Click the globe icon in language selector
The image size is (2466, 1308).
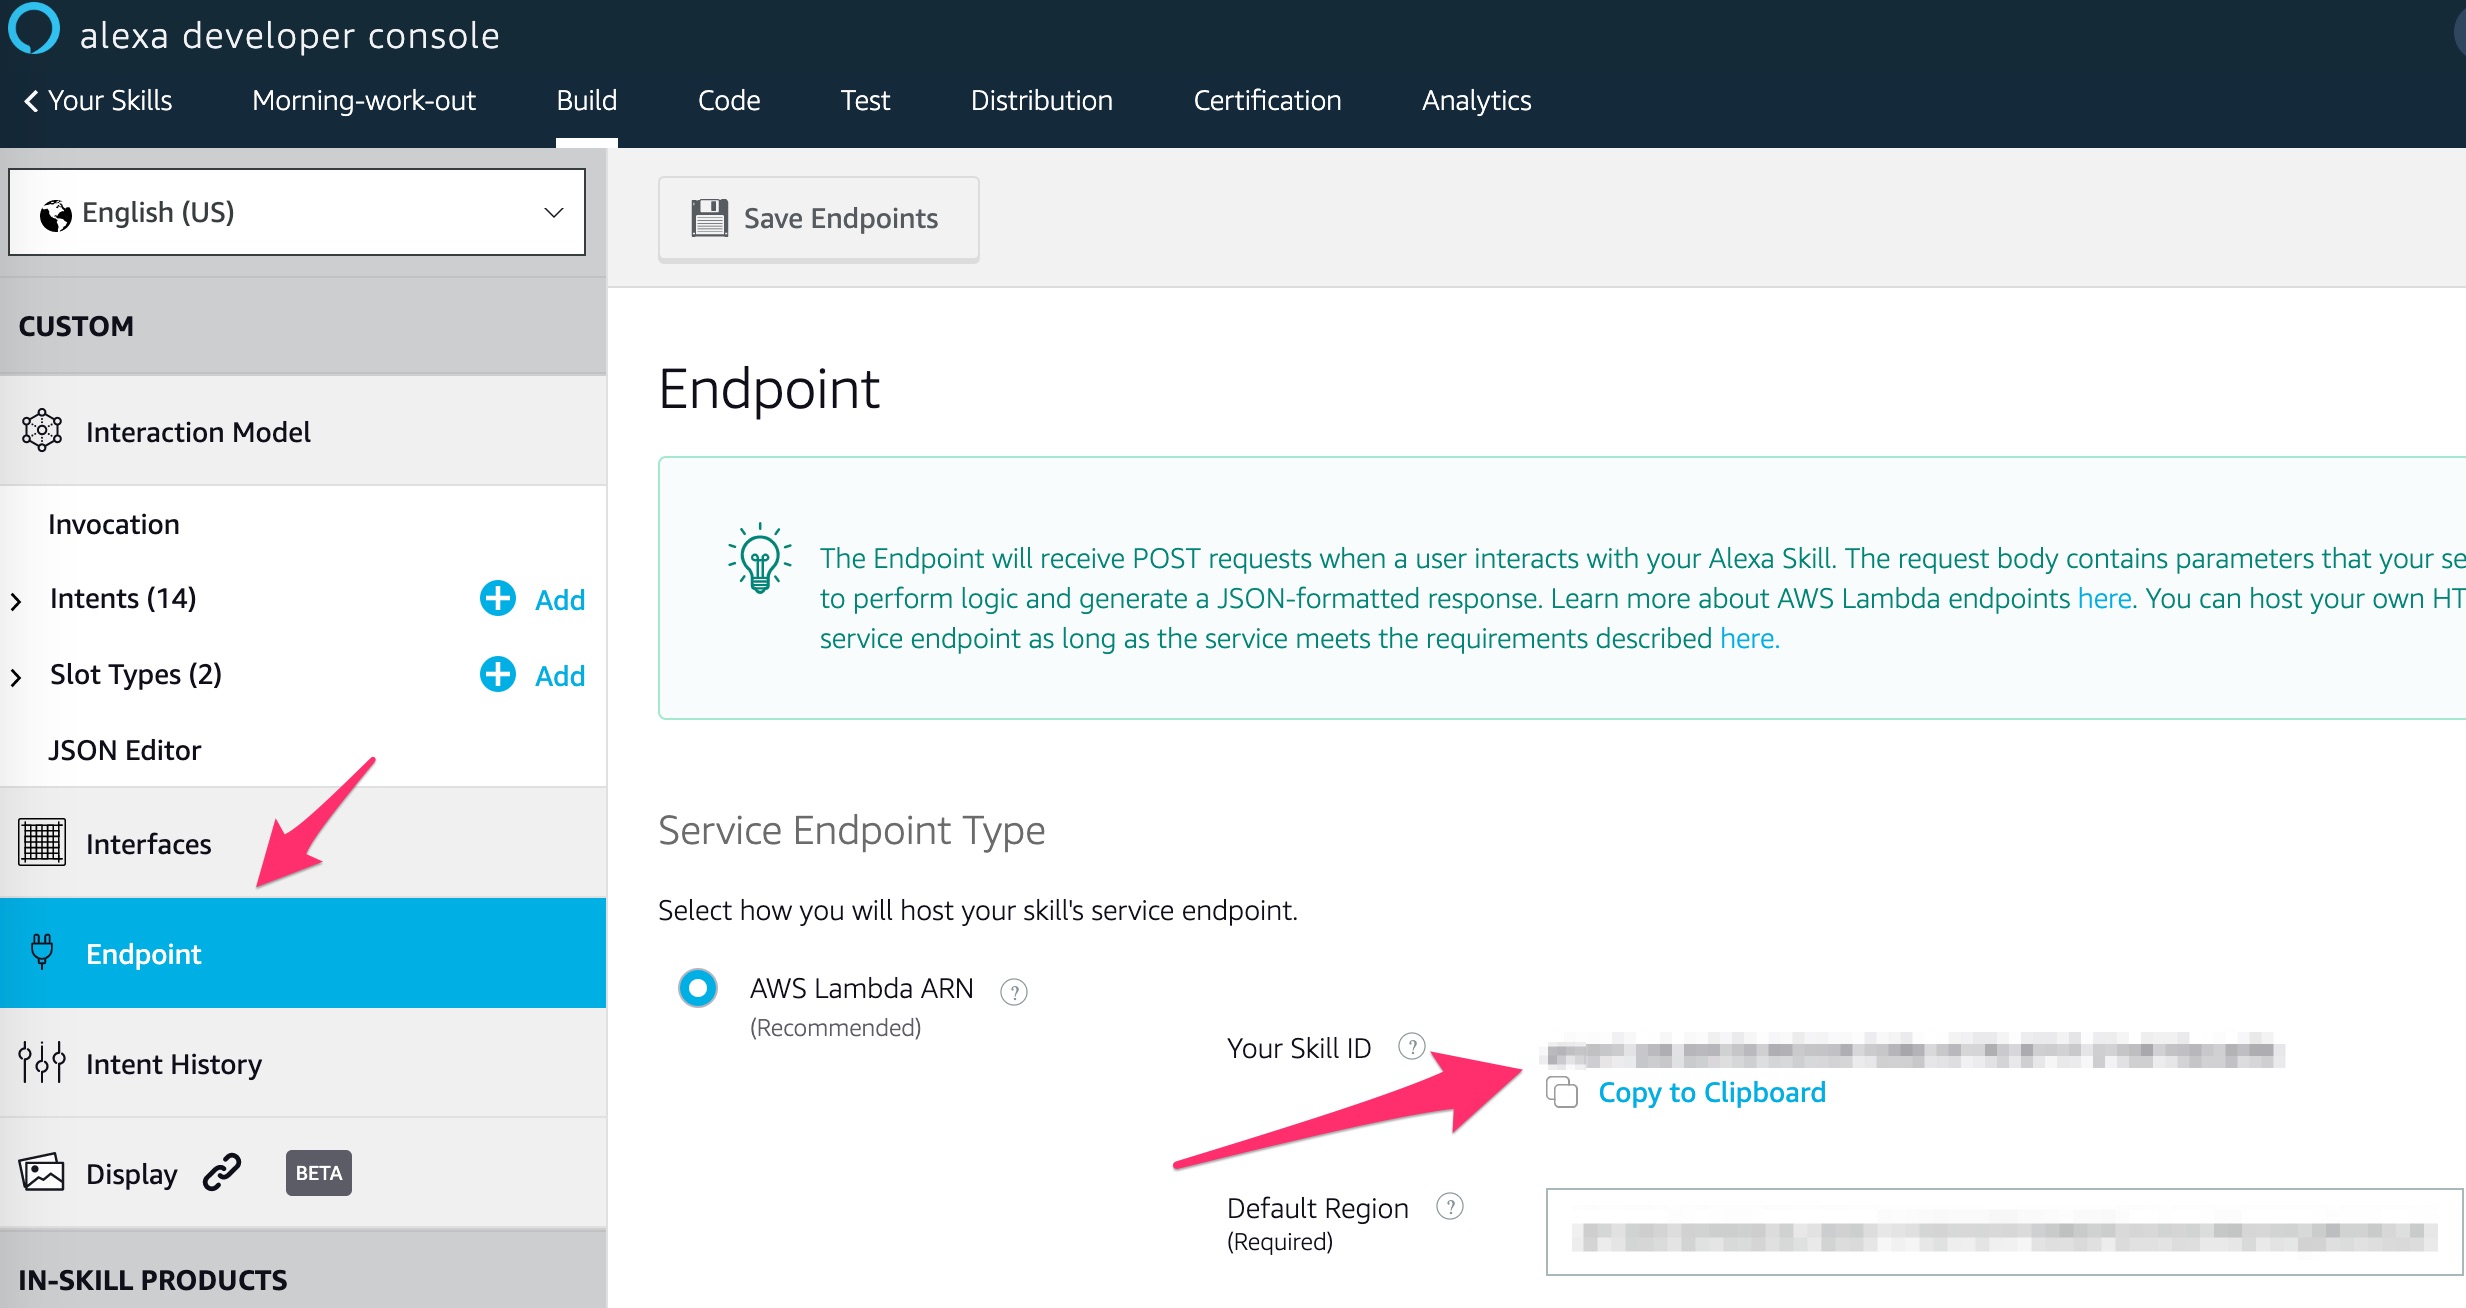[x=55, y=214]
